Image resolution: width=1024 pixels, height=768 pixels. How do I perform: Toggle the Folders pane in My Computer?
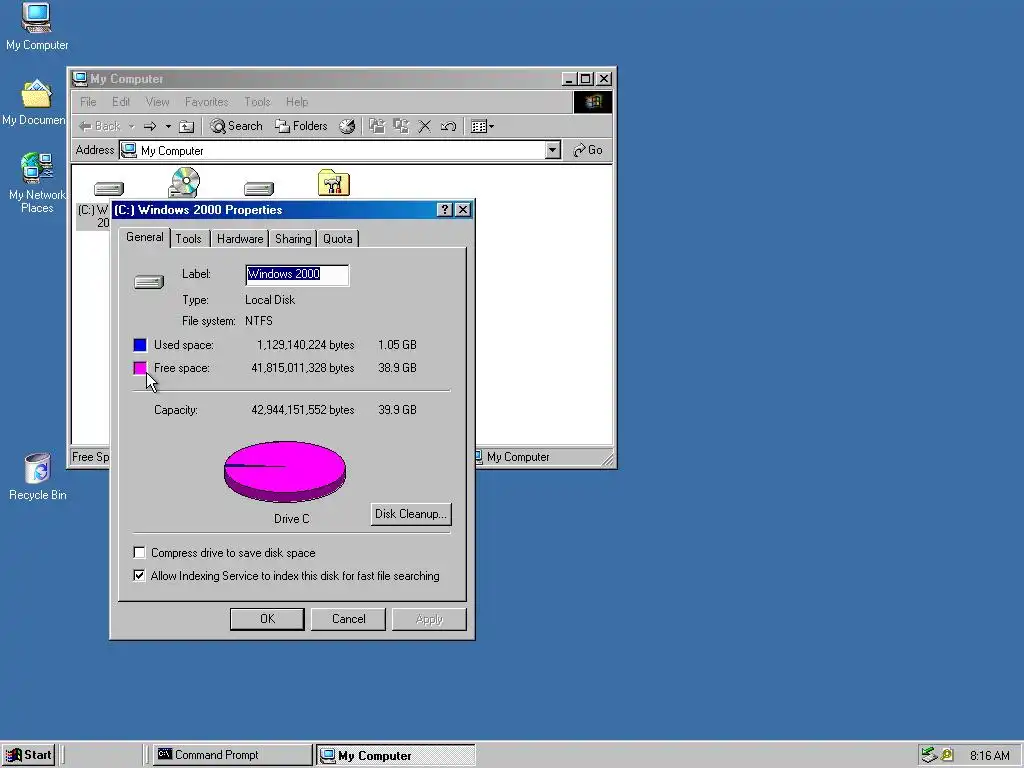point(301,126)
